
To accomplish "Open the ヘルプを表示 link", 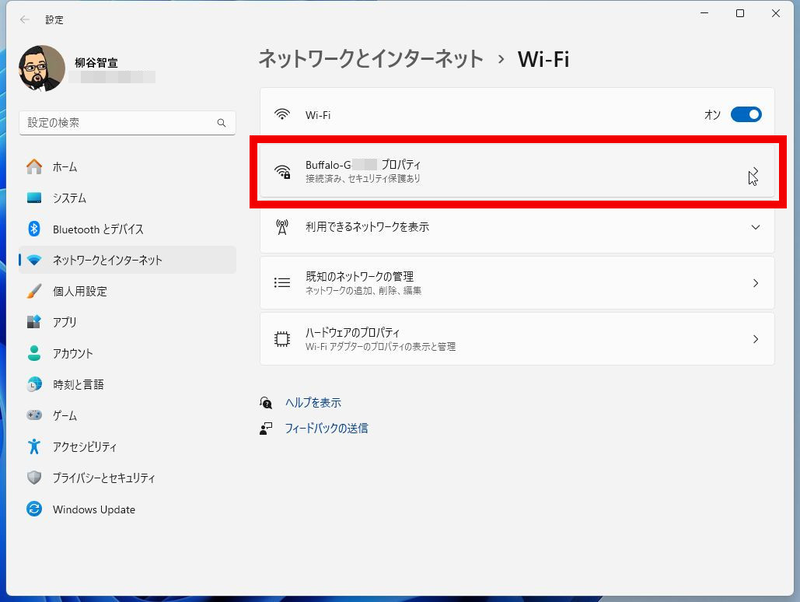I will pyautogui.click(x=313, y=403).
